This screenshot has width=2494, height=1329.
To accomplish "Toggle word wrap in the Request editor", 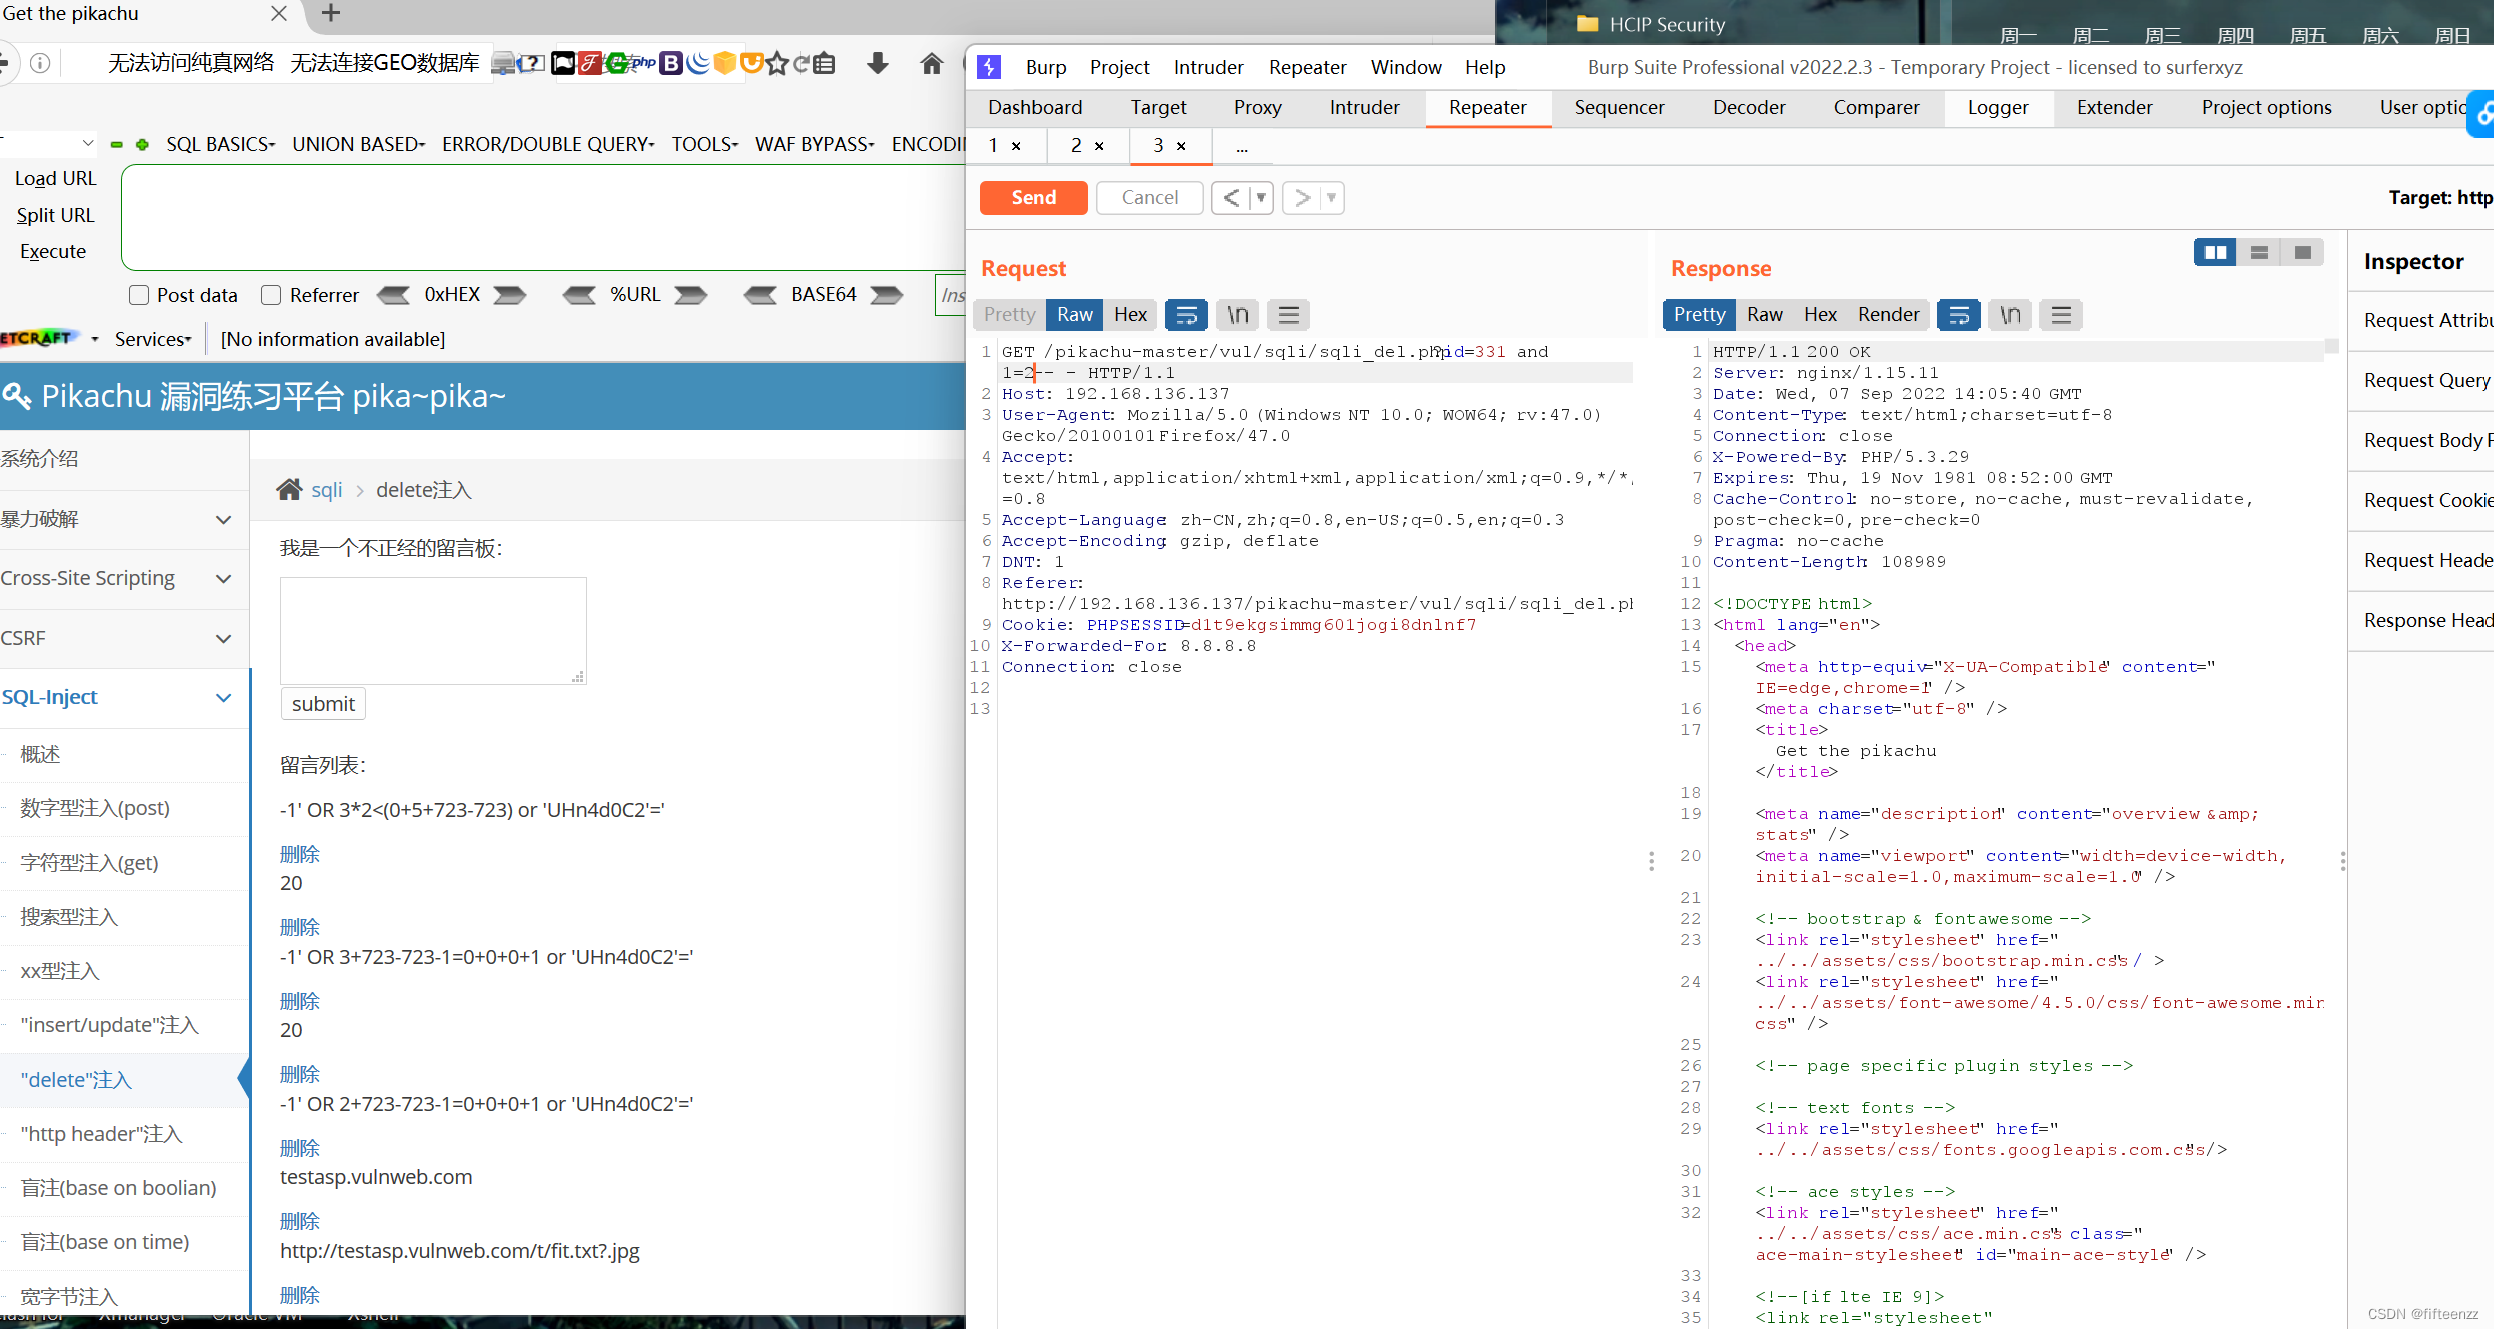I will click(x=1186, y=315).
